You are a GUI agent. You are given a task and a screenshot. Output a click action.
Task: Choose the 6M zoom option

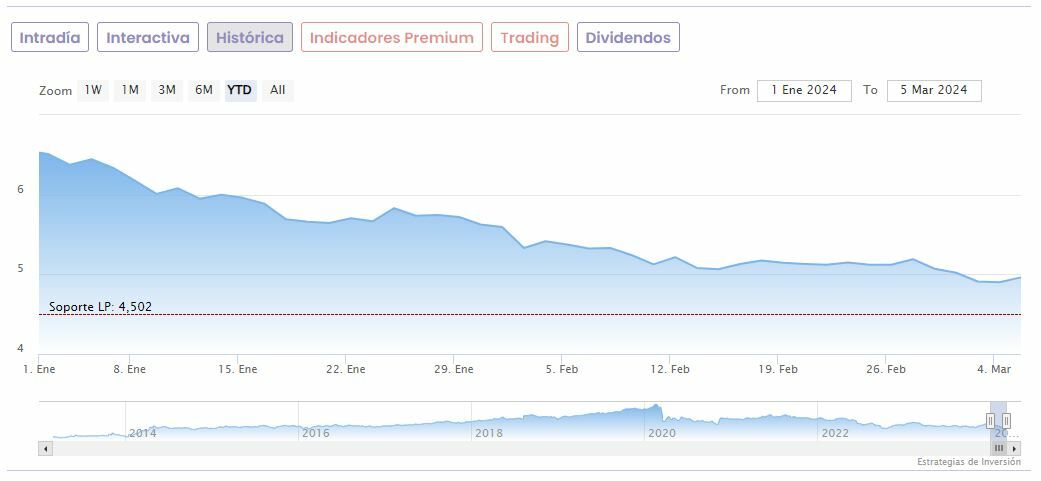click(x=204, y=90)
